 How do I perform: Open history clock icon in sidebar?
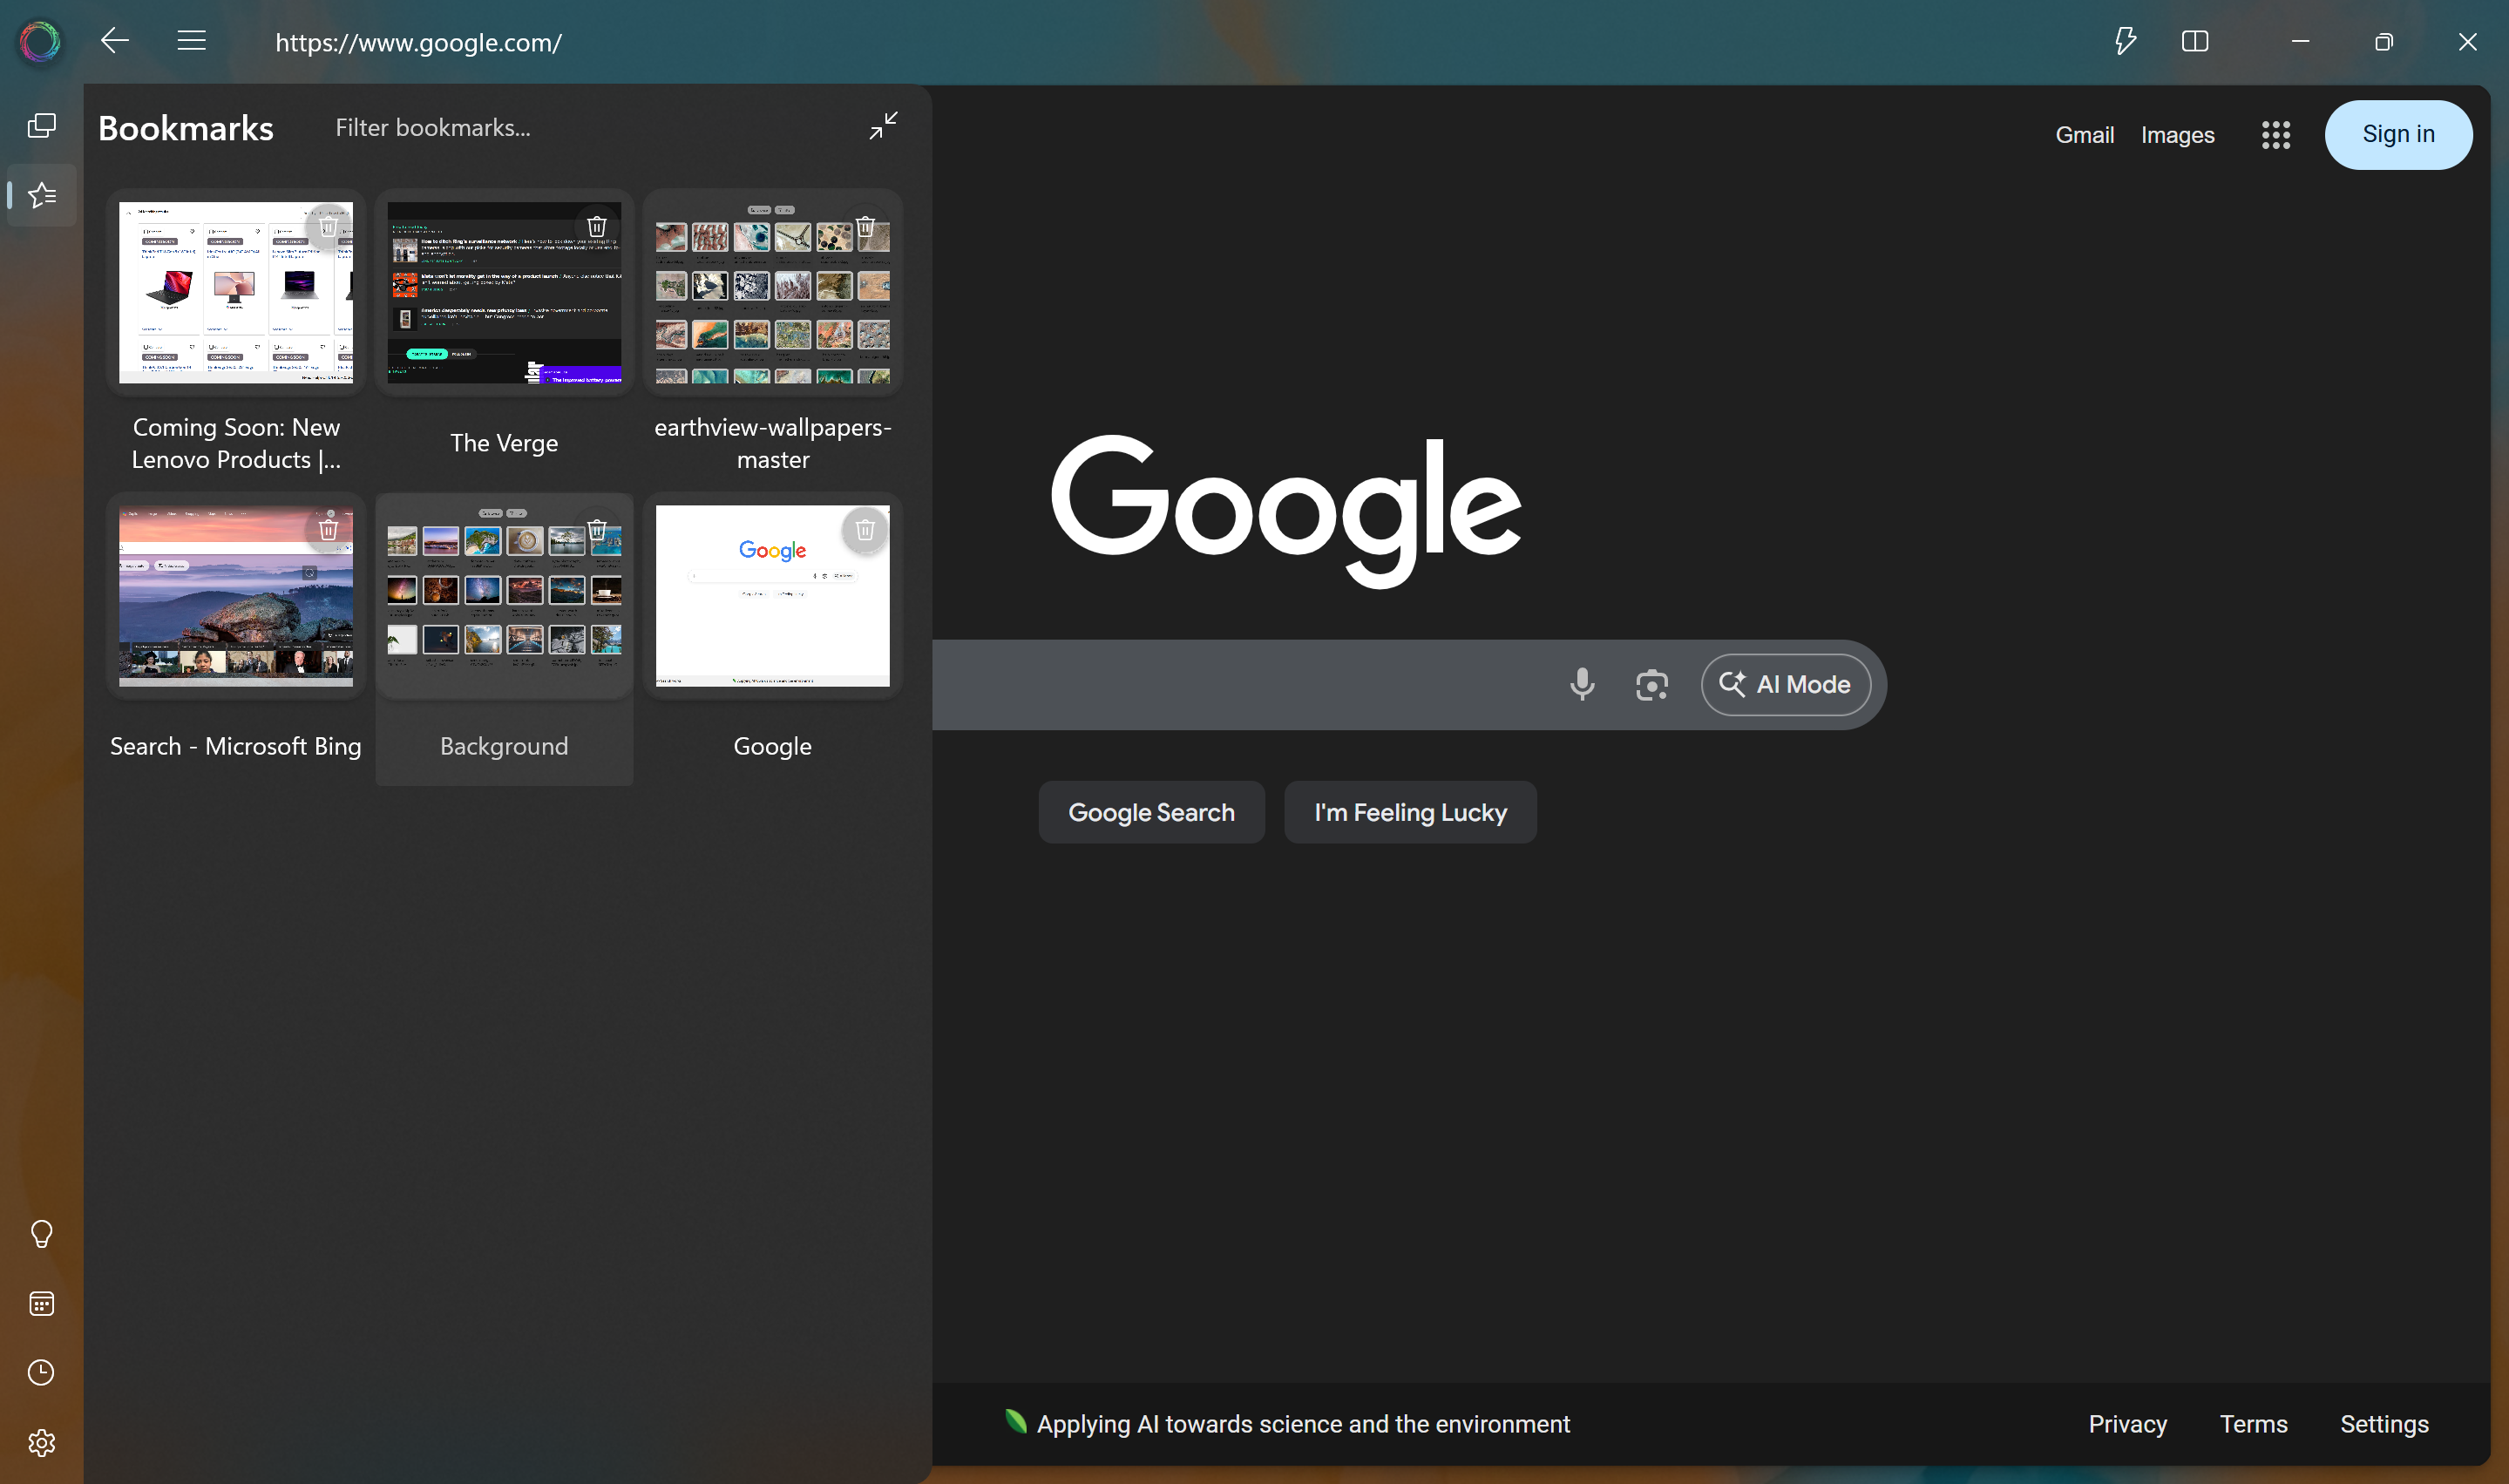41,1373
